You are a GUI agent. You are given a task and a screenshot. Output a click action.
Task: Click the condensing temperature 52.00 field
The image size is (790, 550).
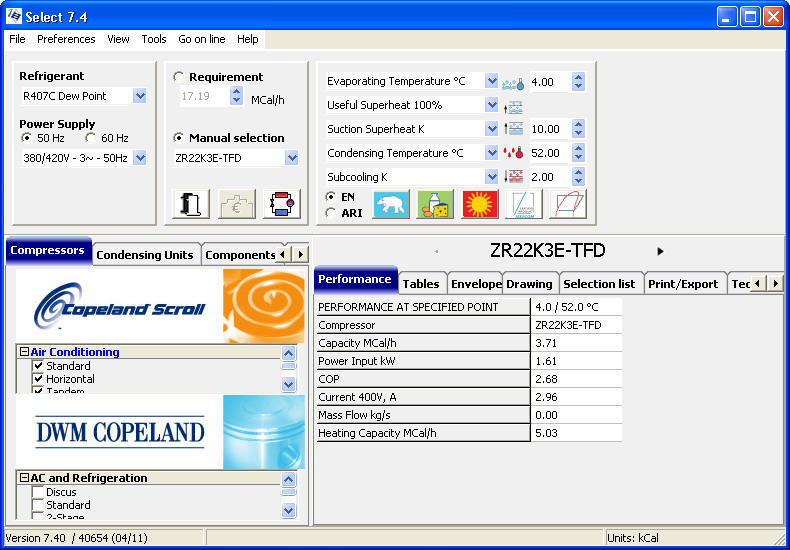click(549, 153)
